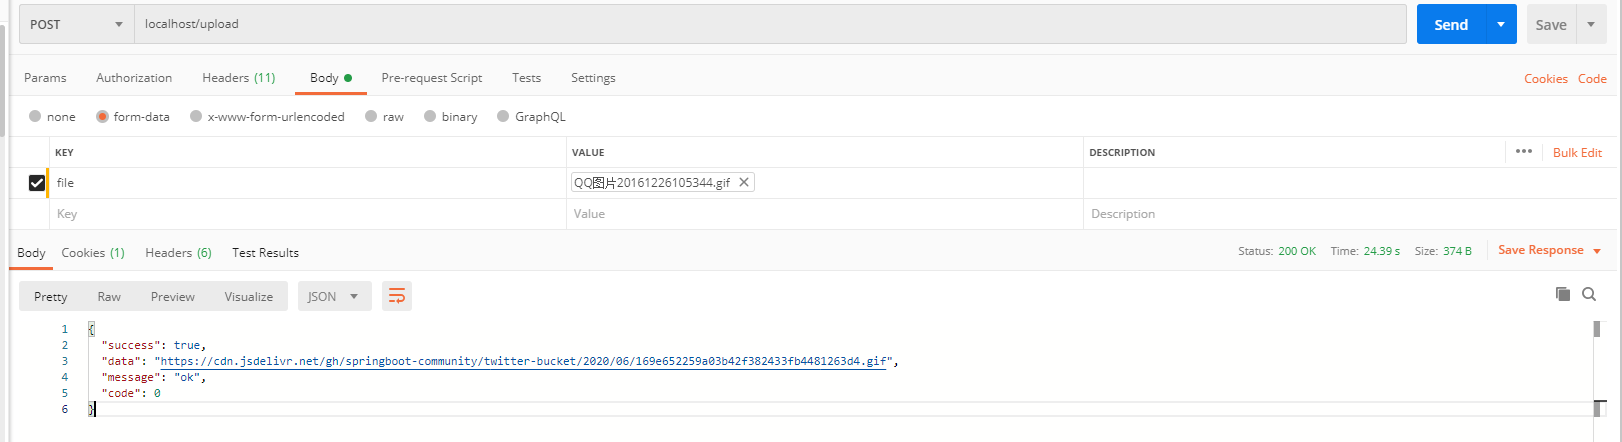Viewport: 1622px width, 442px height.
Task: Click the wrap lines icon in response toolbar
Action: pyautogui.click(x=397, y=296)
